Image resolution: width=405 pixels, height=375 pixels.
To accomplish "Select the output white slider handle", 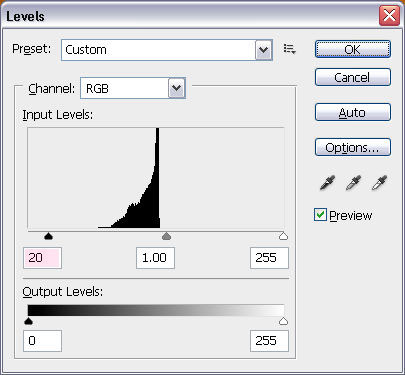I will click(283, 321).
